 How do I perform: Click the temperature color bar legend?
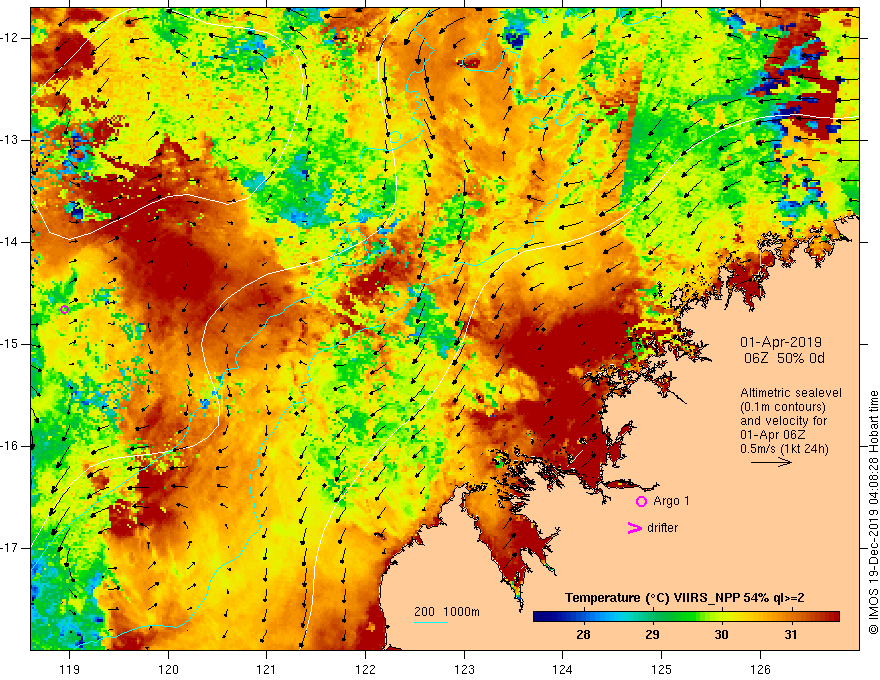click(686, 617)
